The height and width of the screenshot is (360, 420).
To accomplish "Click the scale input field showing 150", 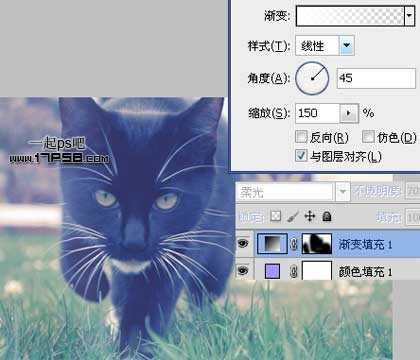I will click(318, 113).
